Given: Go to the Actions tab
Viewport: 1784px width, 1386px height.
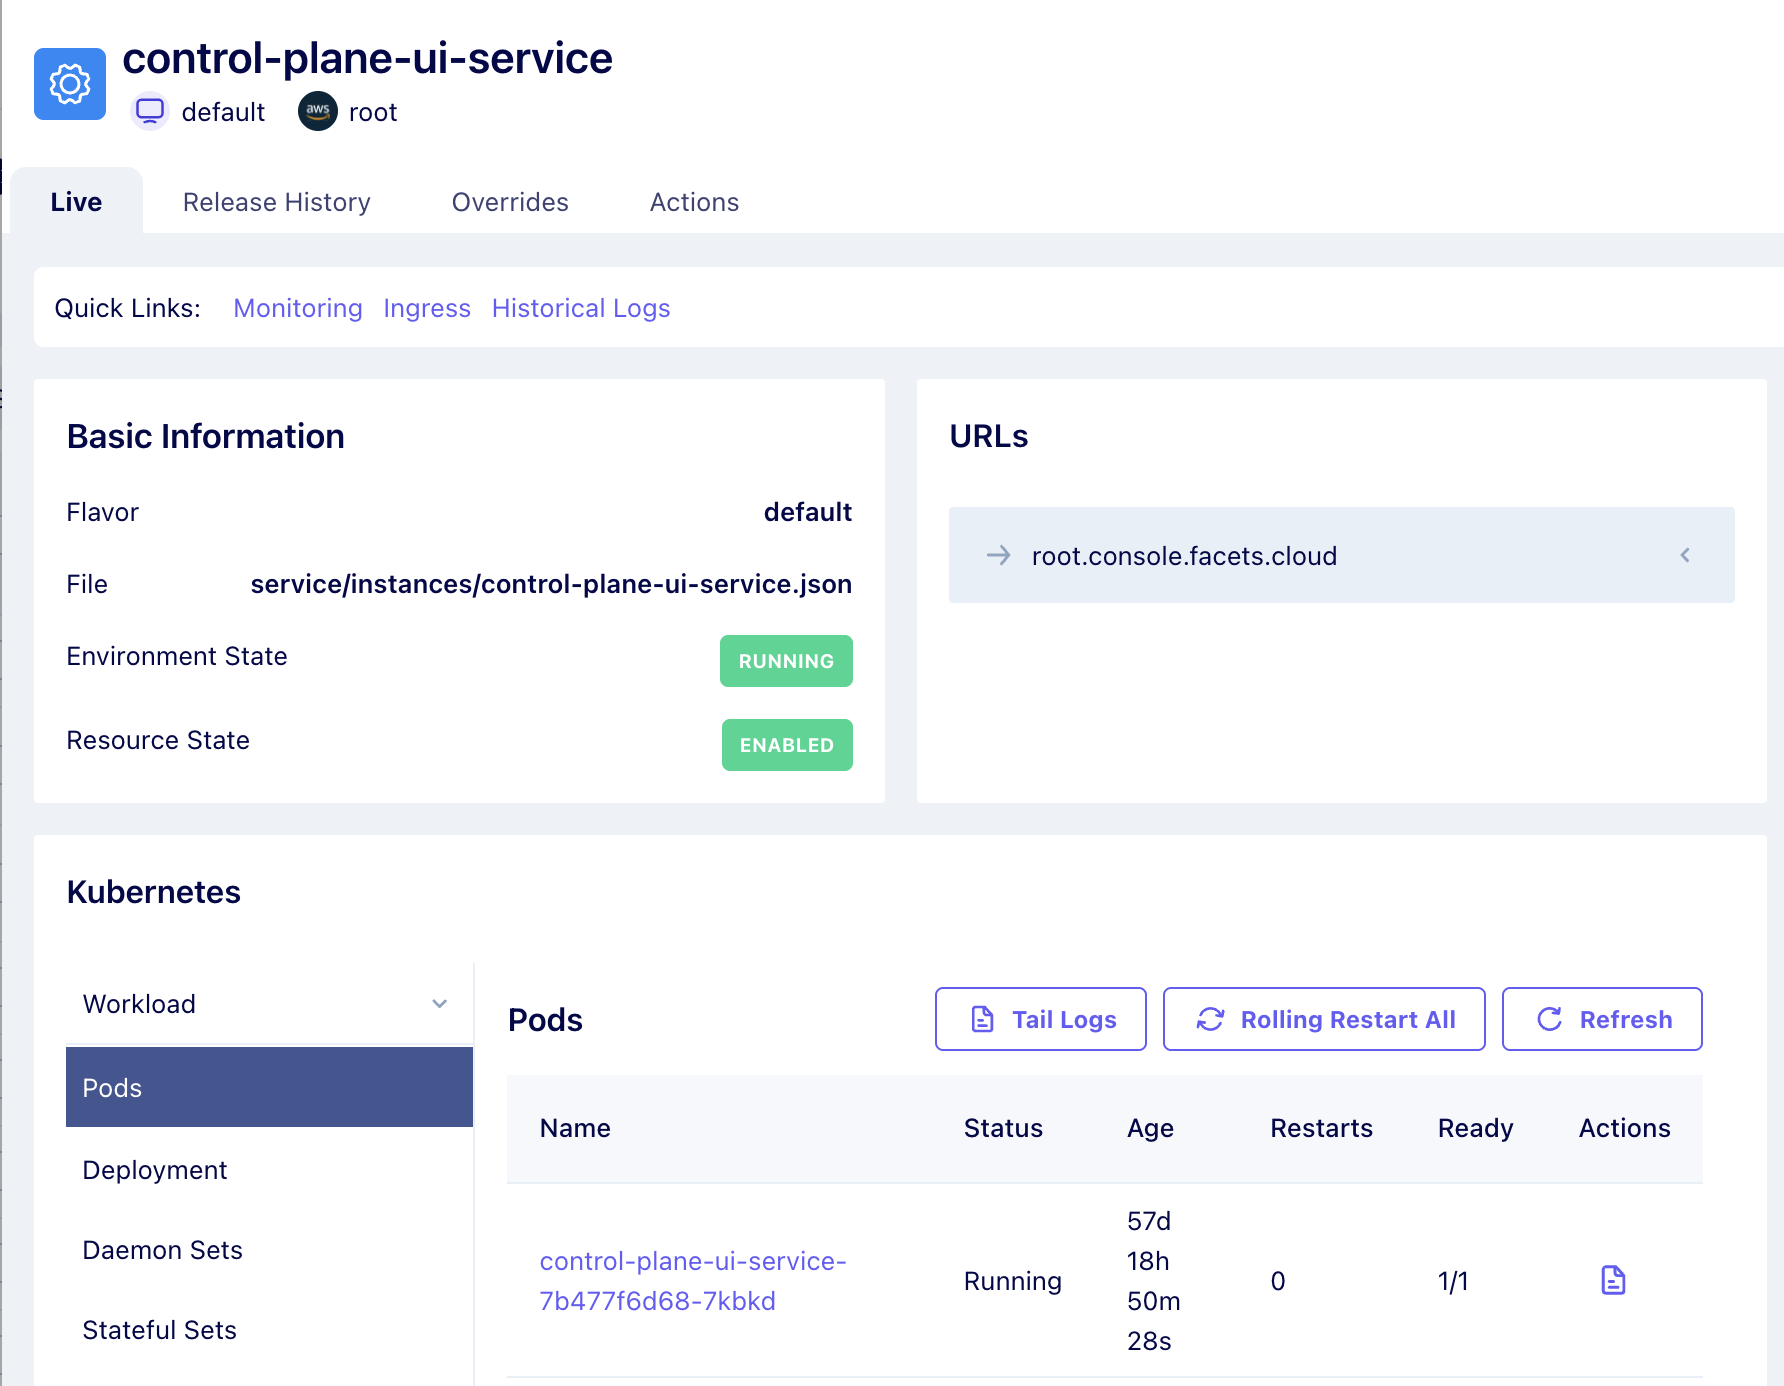Looking at the screenshot, I should [694, 202].
